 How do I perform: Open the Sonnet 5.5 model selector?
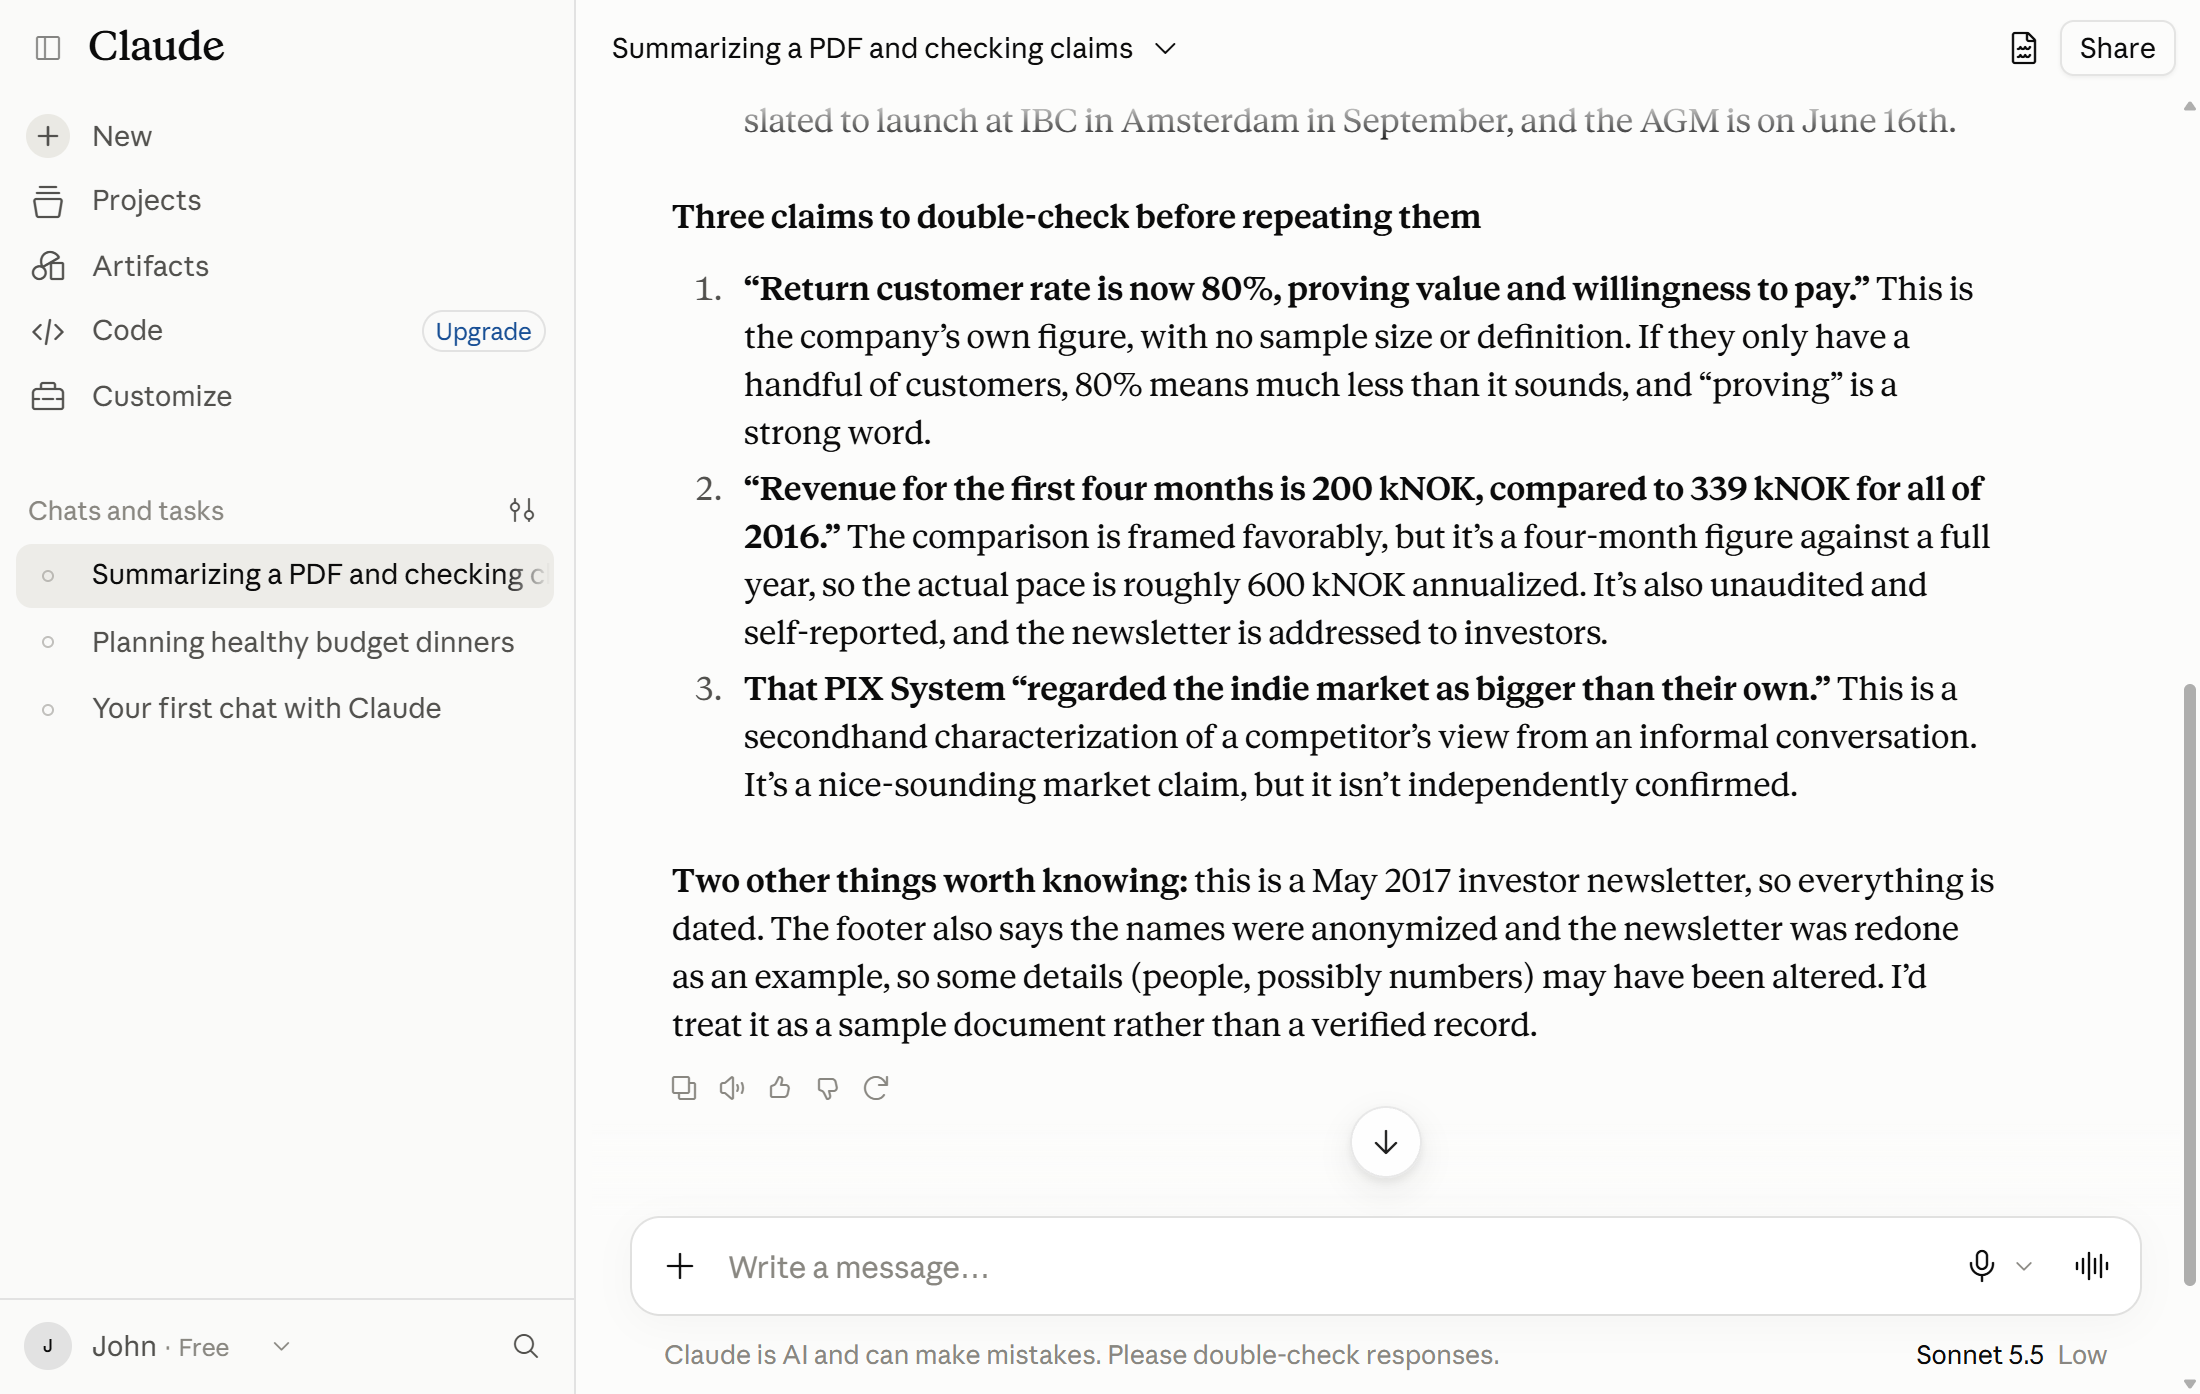coord(2011,1355)
